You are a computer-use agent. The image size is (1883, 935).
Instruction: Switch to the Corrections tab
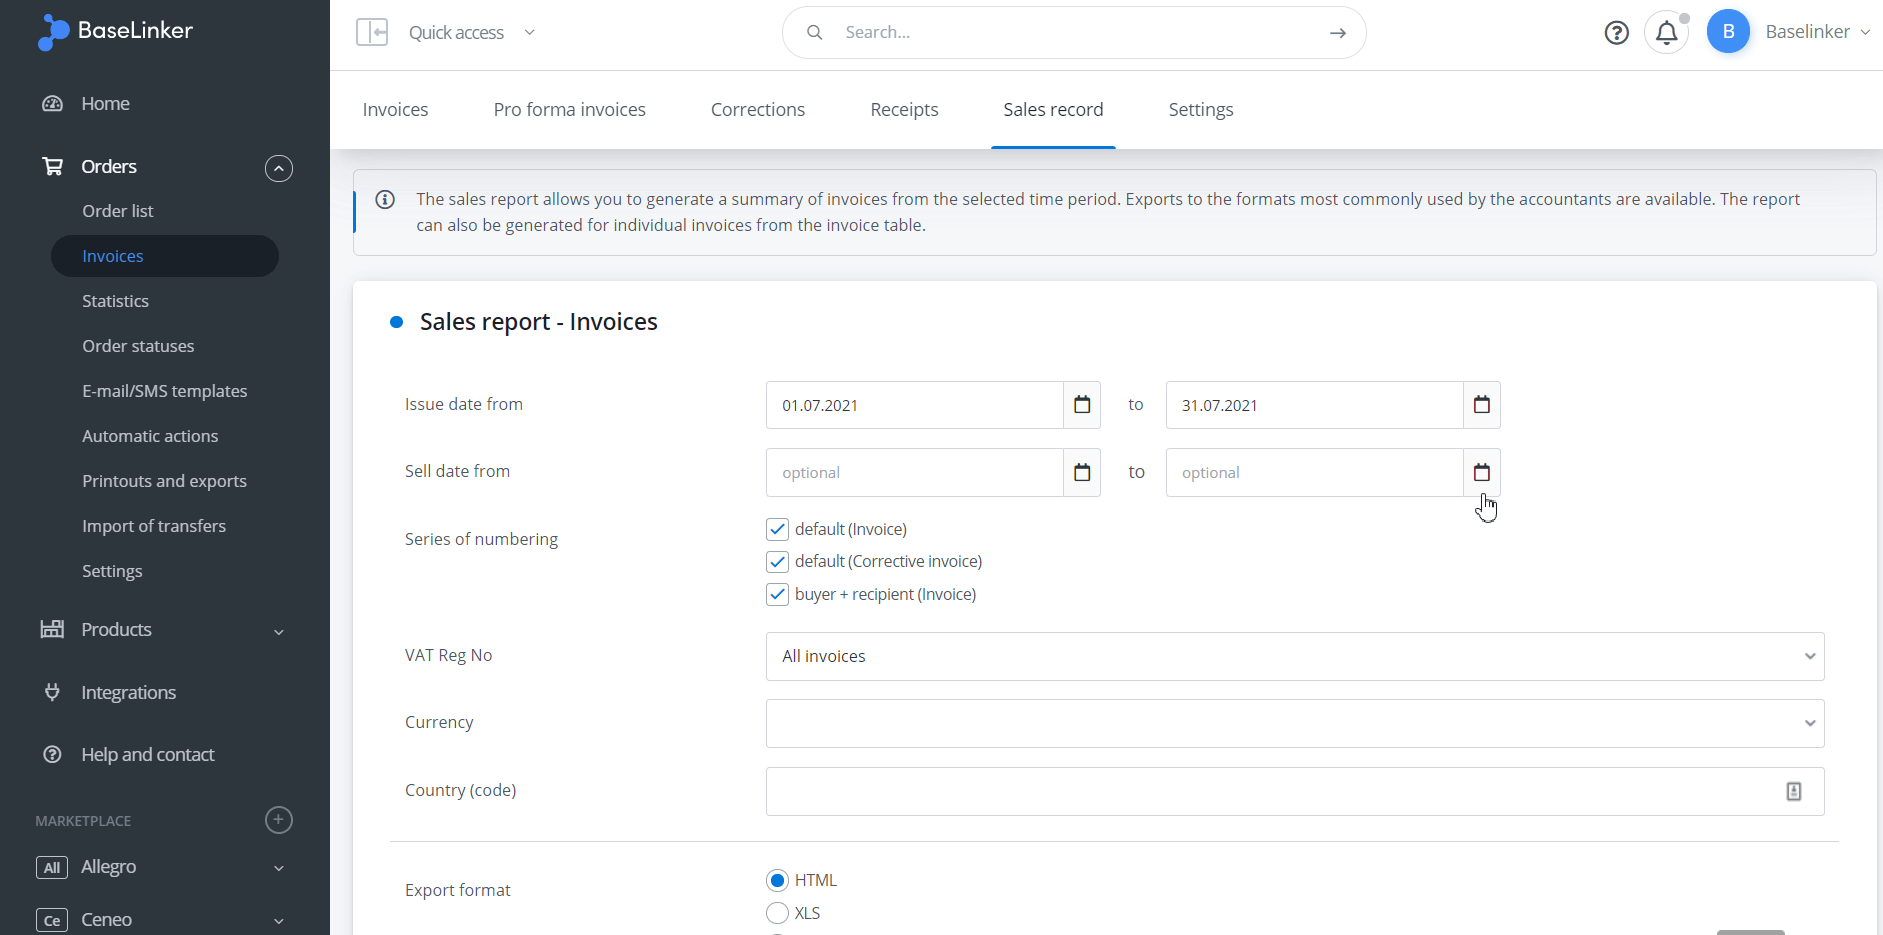(757, 110)
